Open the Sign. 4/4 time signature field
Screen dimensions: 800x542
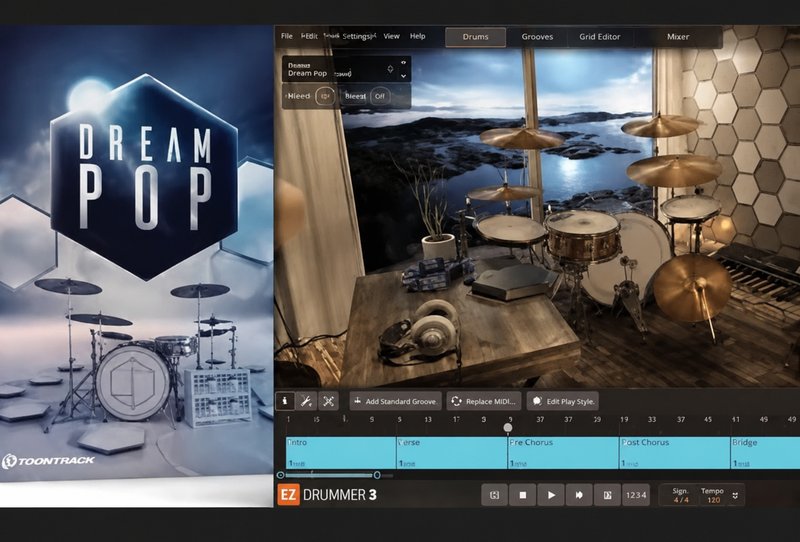(681, 496)
